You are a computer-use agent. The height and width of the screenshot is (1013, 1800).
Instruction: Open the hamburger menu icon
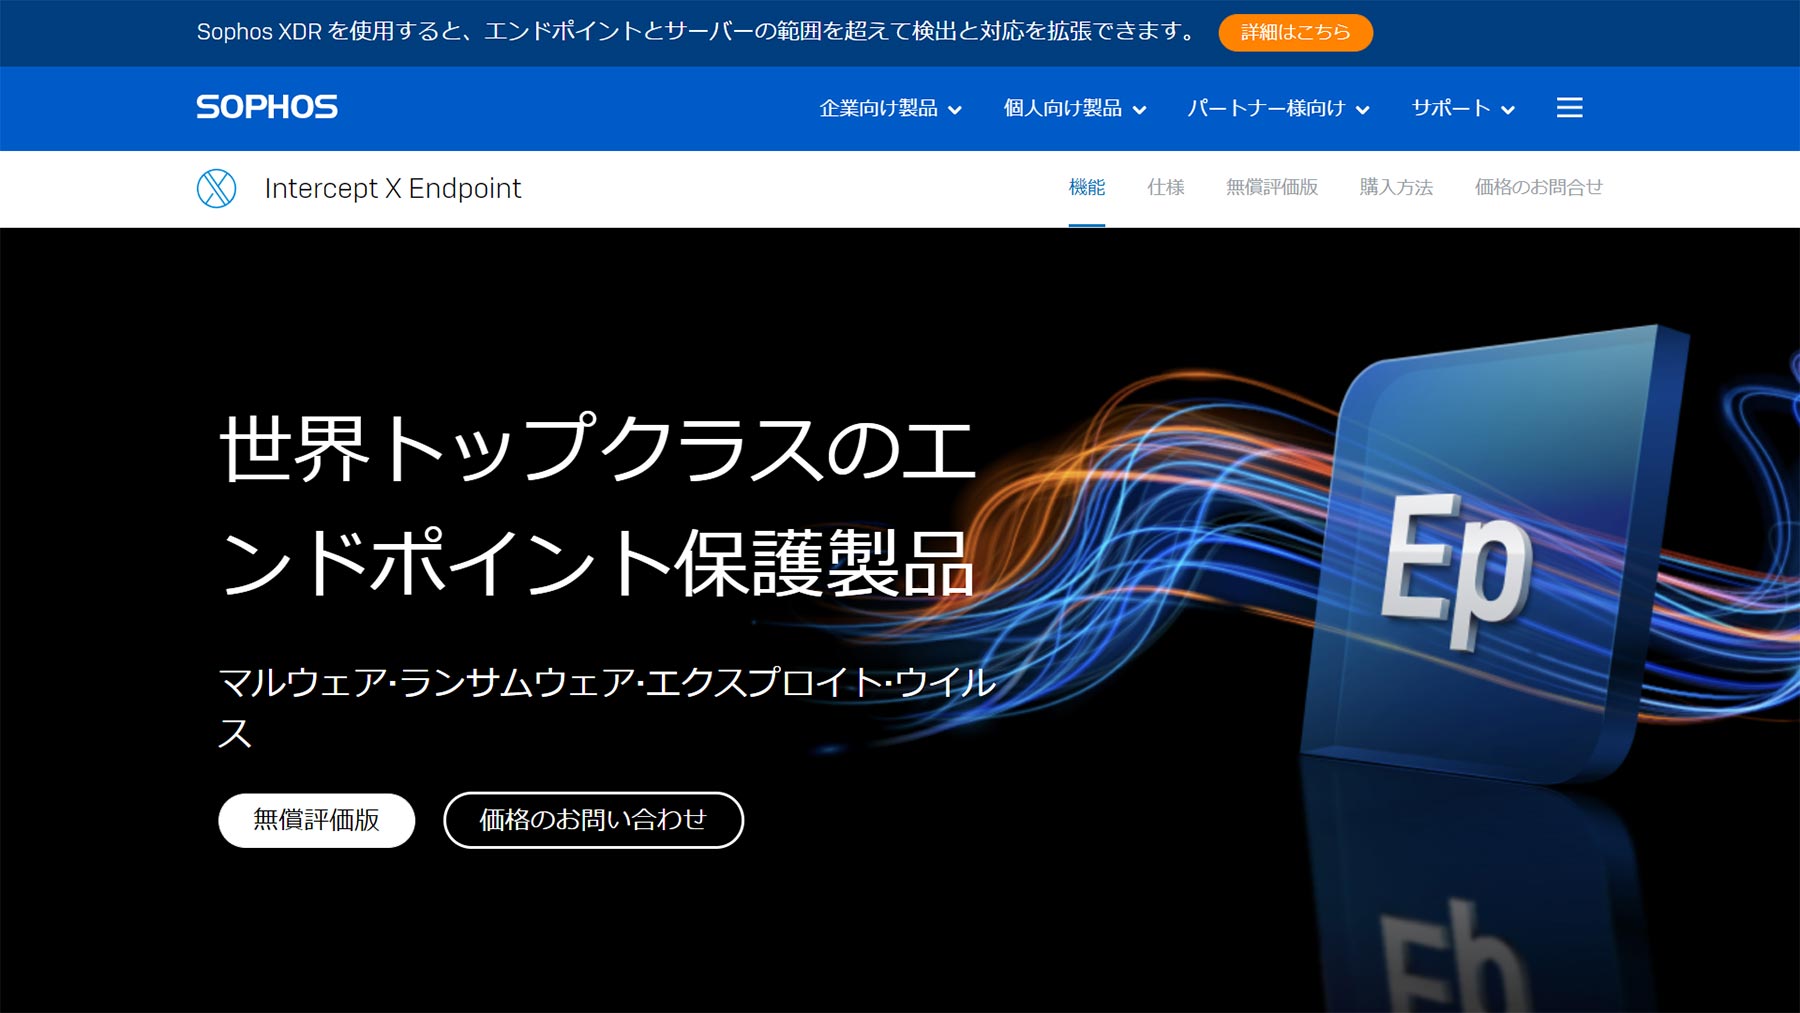coord(1569,108)
